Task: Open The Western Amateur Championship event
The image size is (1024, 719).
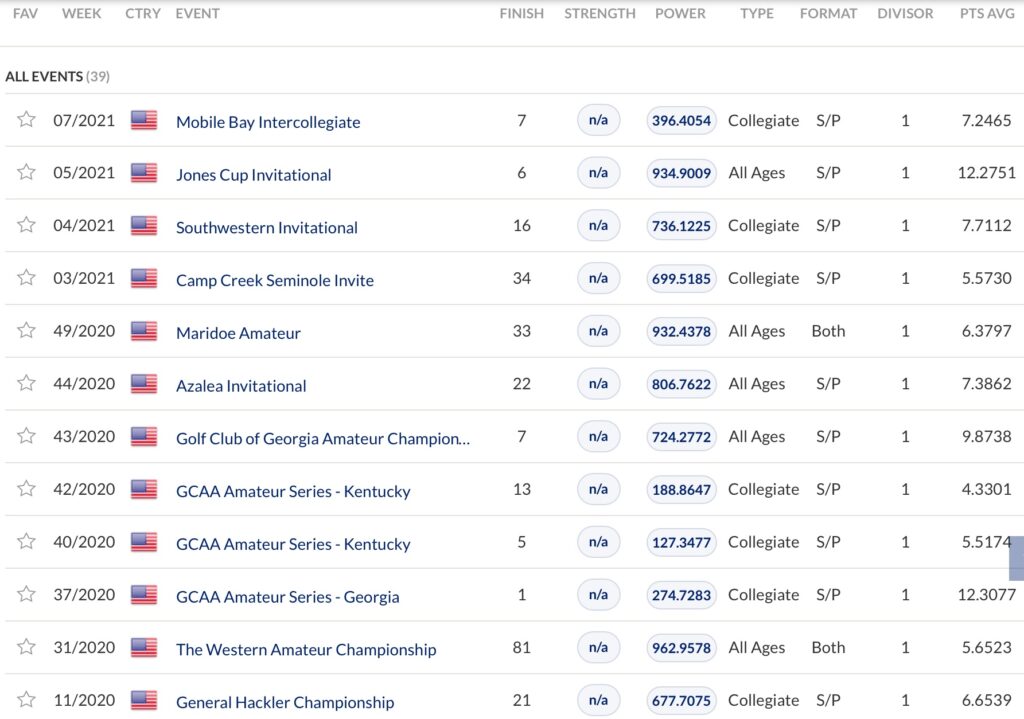Action: pos(306,650)
